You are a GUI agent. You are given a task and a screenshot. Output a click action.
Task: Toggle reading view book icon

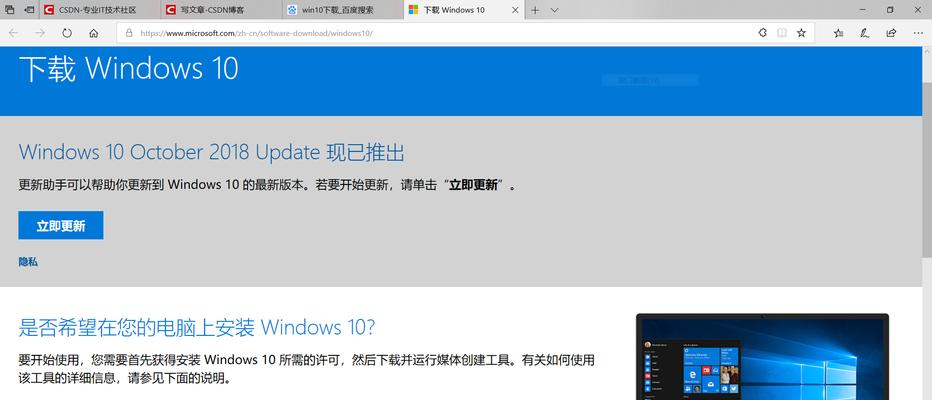tap(782, 33)
